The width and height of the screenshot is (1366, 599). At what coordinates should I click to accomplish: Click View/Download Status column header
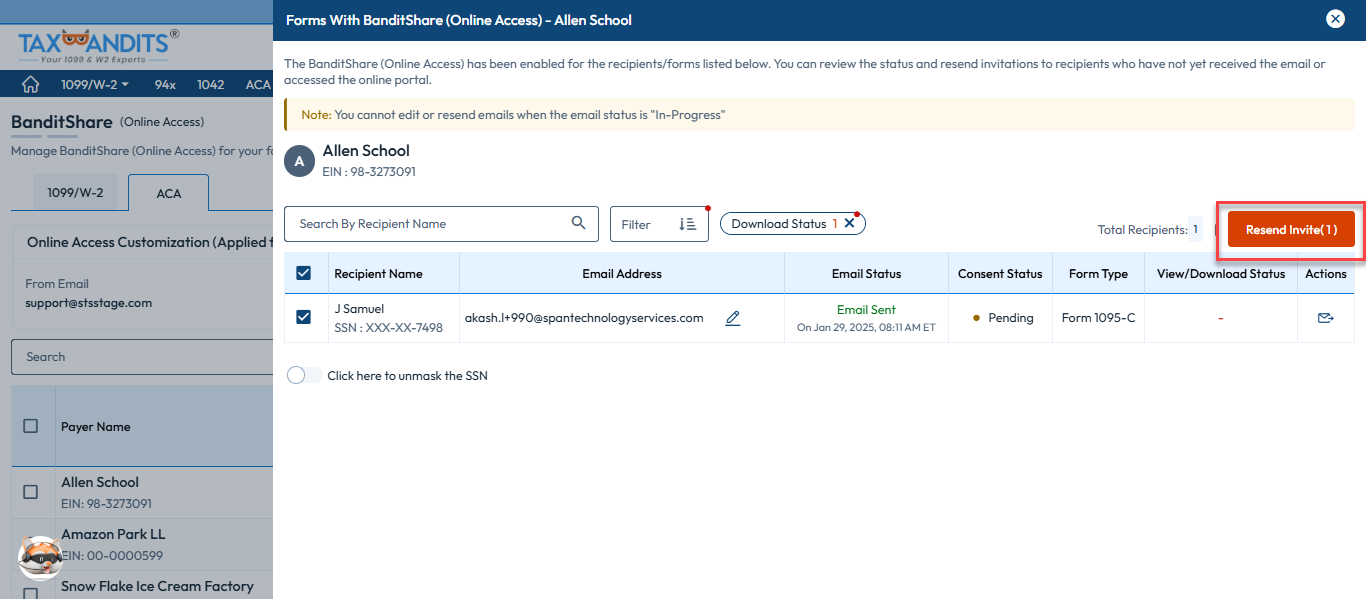point(1221,274)
